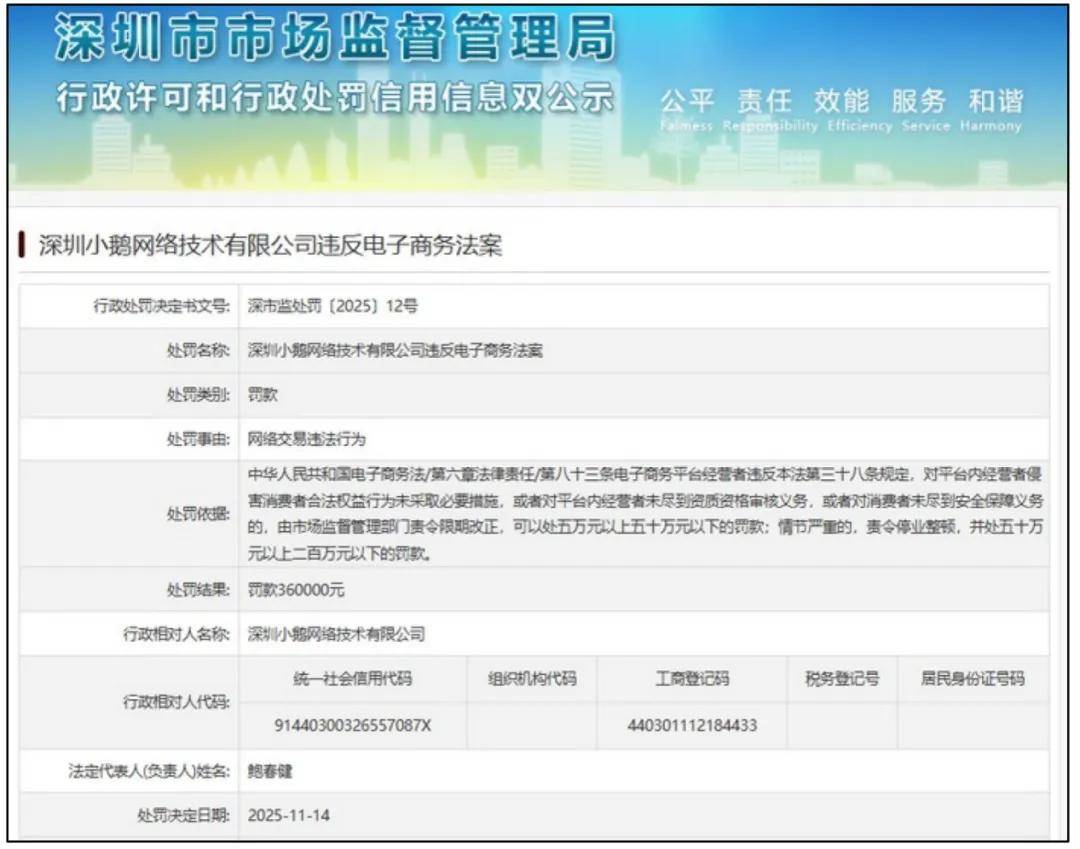This screenshot has width=1080, height=849.
Task: Click the 居民身份证号码 column header
Action: click(973, 678)
